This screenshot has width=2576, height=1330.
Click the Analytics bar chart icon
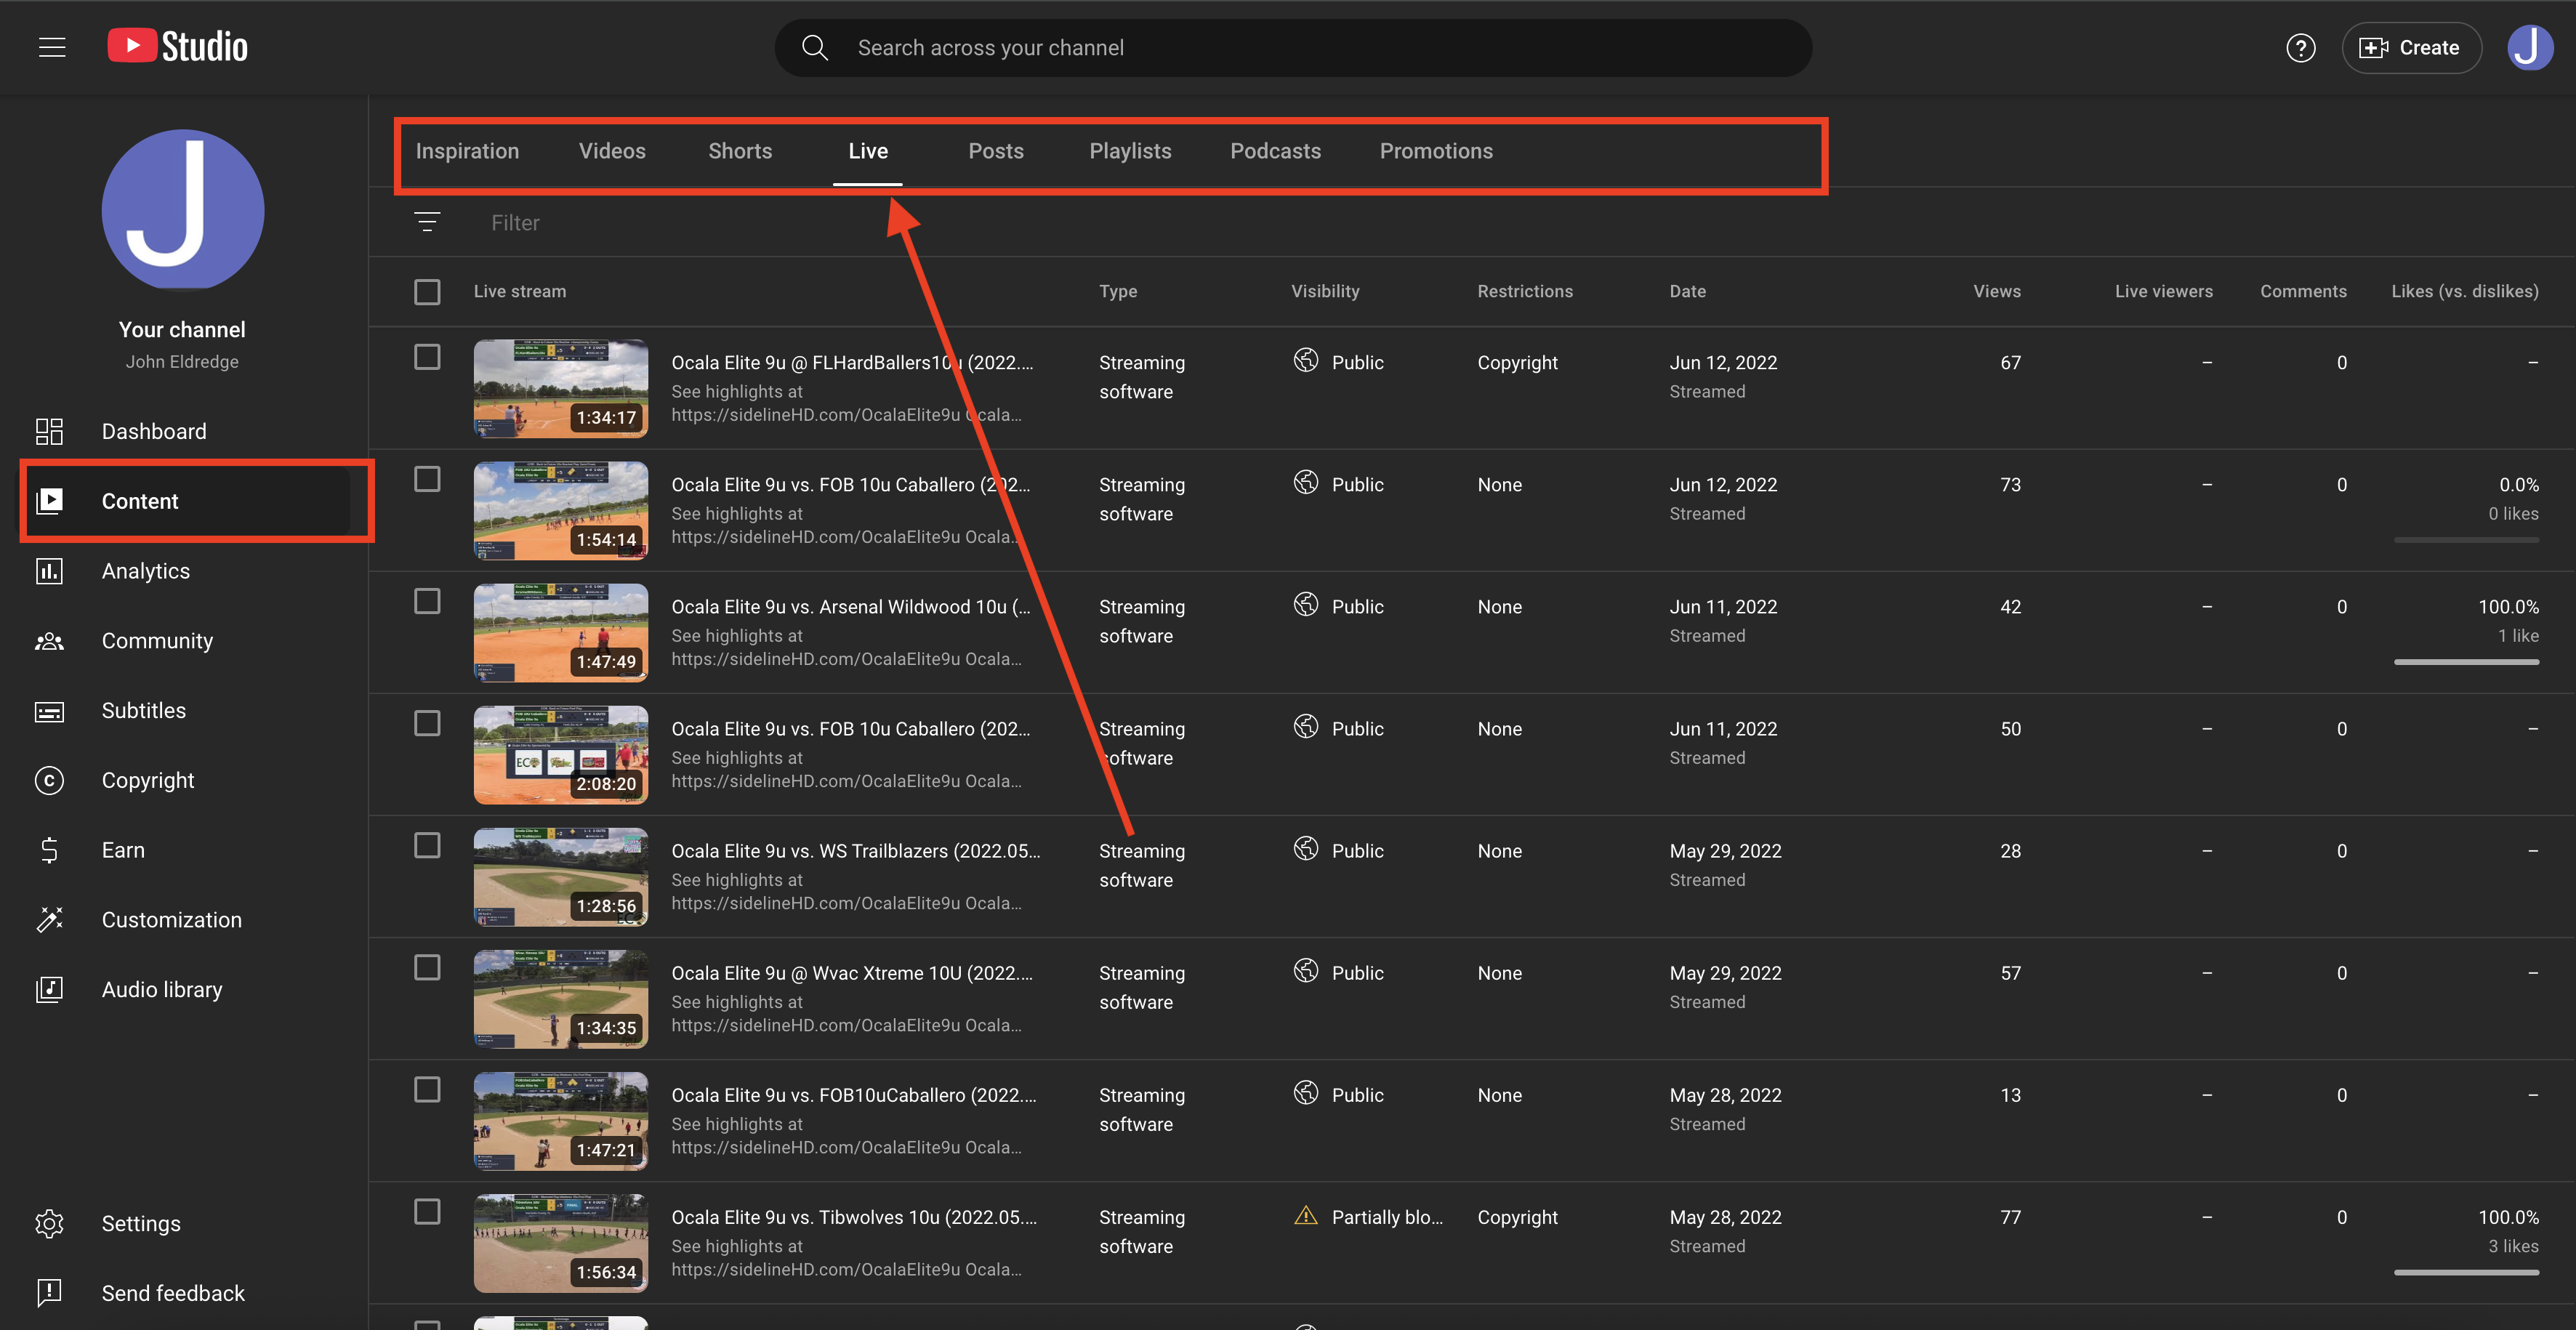[49, 571]
